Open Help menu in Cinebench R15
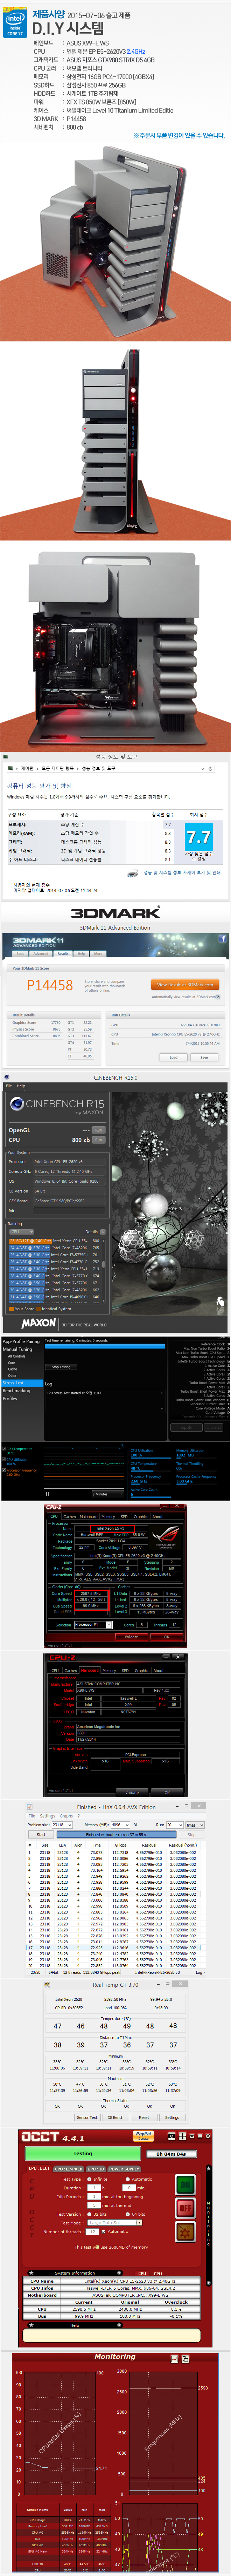The height and width of the screenshot is (2576, 231). pyautogui.click(x=21, y=1086)
